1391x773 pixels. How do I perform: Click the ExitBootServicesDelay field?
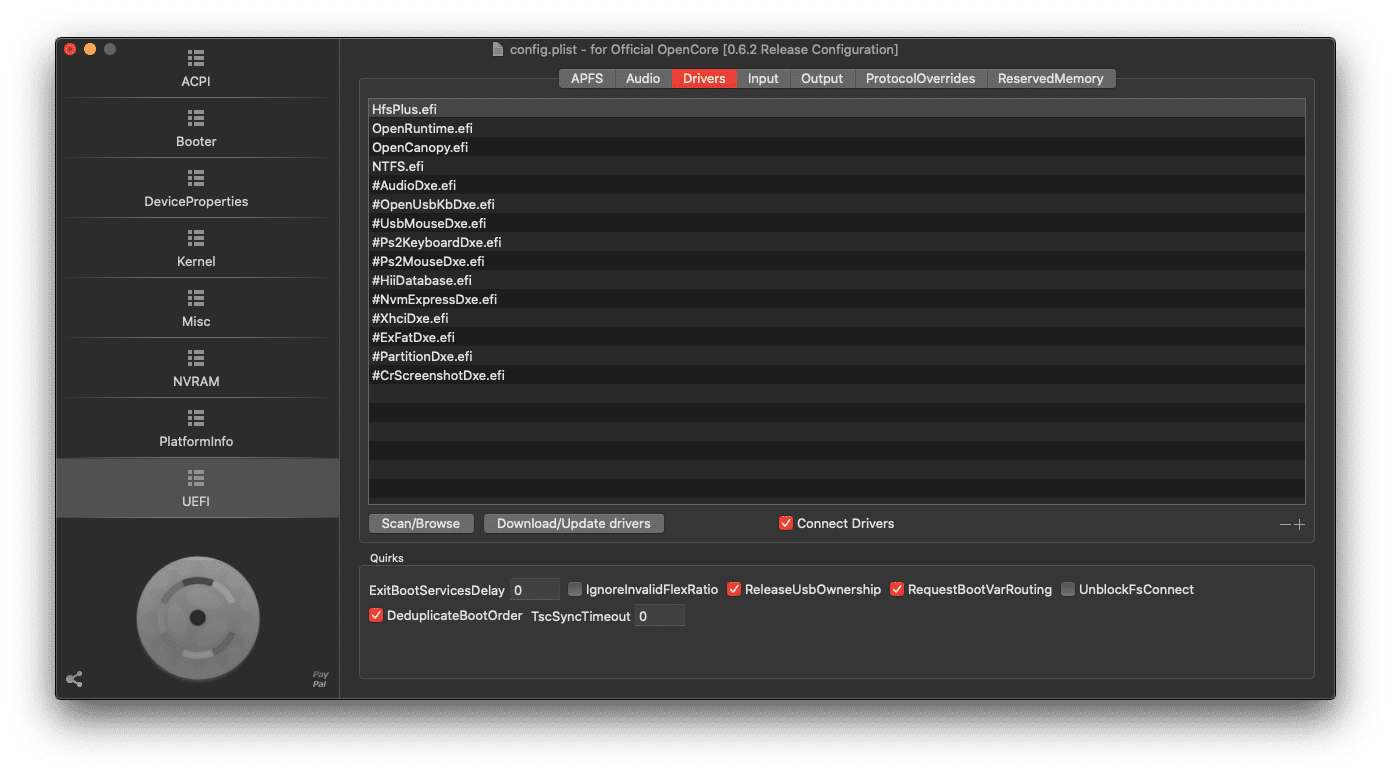coord(535,590)
